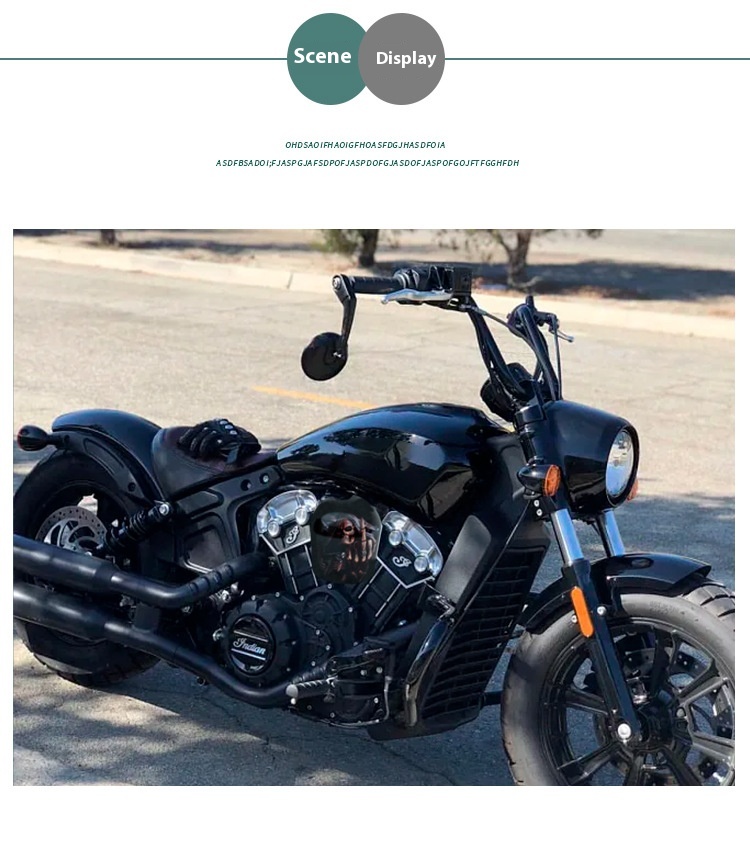The image size is (750, 868).
Task: Click the orange front turn signal
Action: [551, 480]
